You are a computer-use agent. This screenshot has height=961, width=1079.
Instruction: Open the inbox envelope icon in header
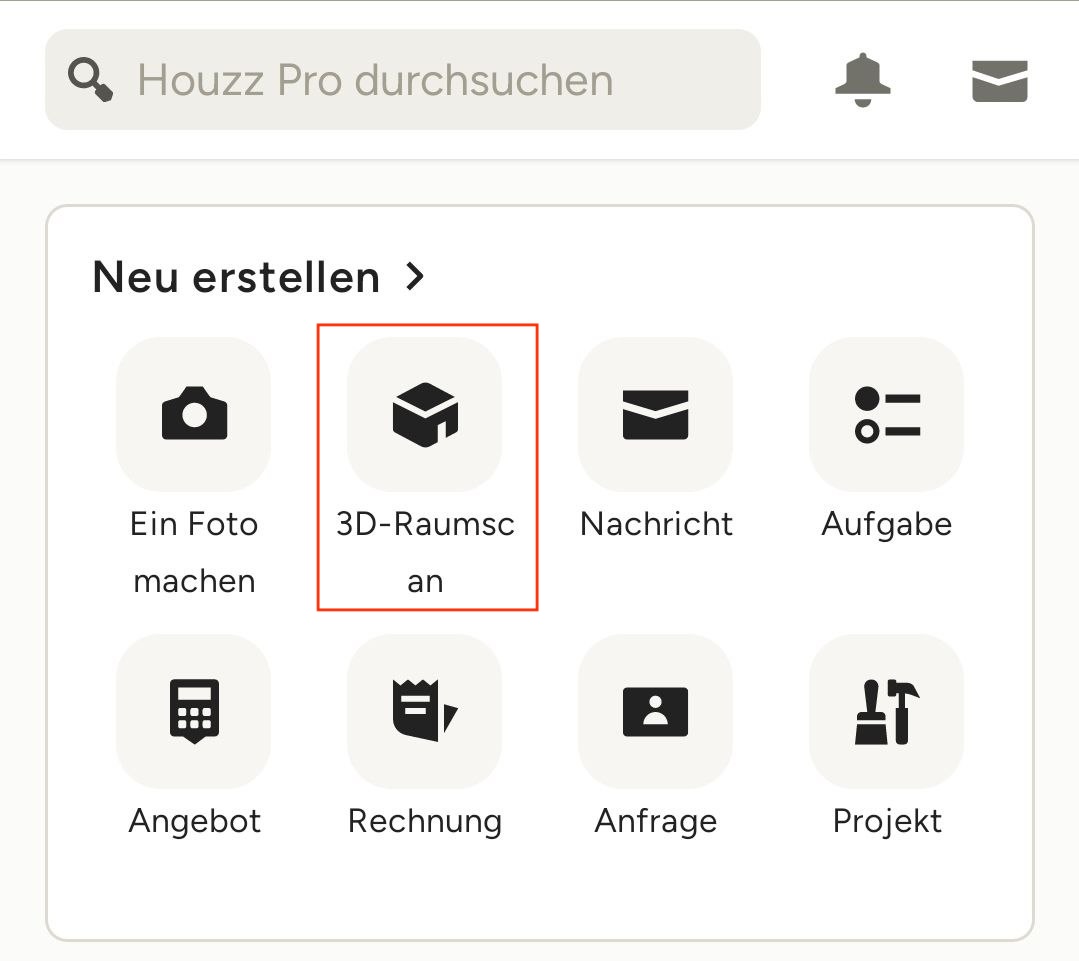point(999,80)
